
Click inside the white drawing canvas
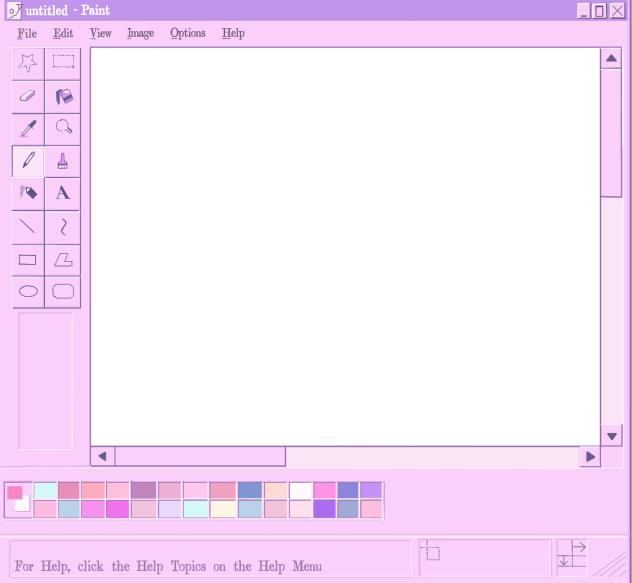click(345, 247)
